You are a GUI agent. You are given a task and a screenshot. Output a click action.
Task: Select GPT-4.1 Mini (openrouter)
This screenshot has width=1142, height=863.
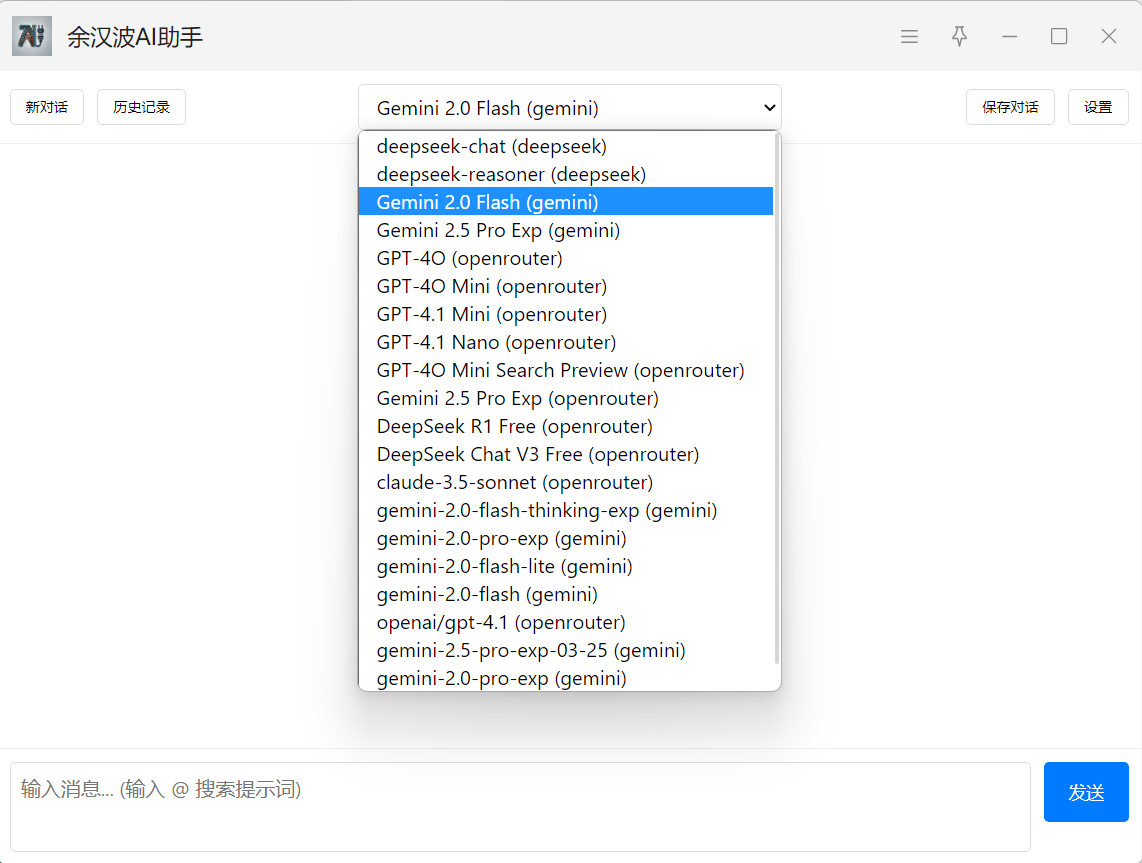566,314
